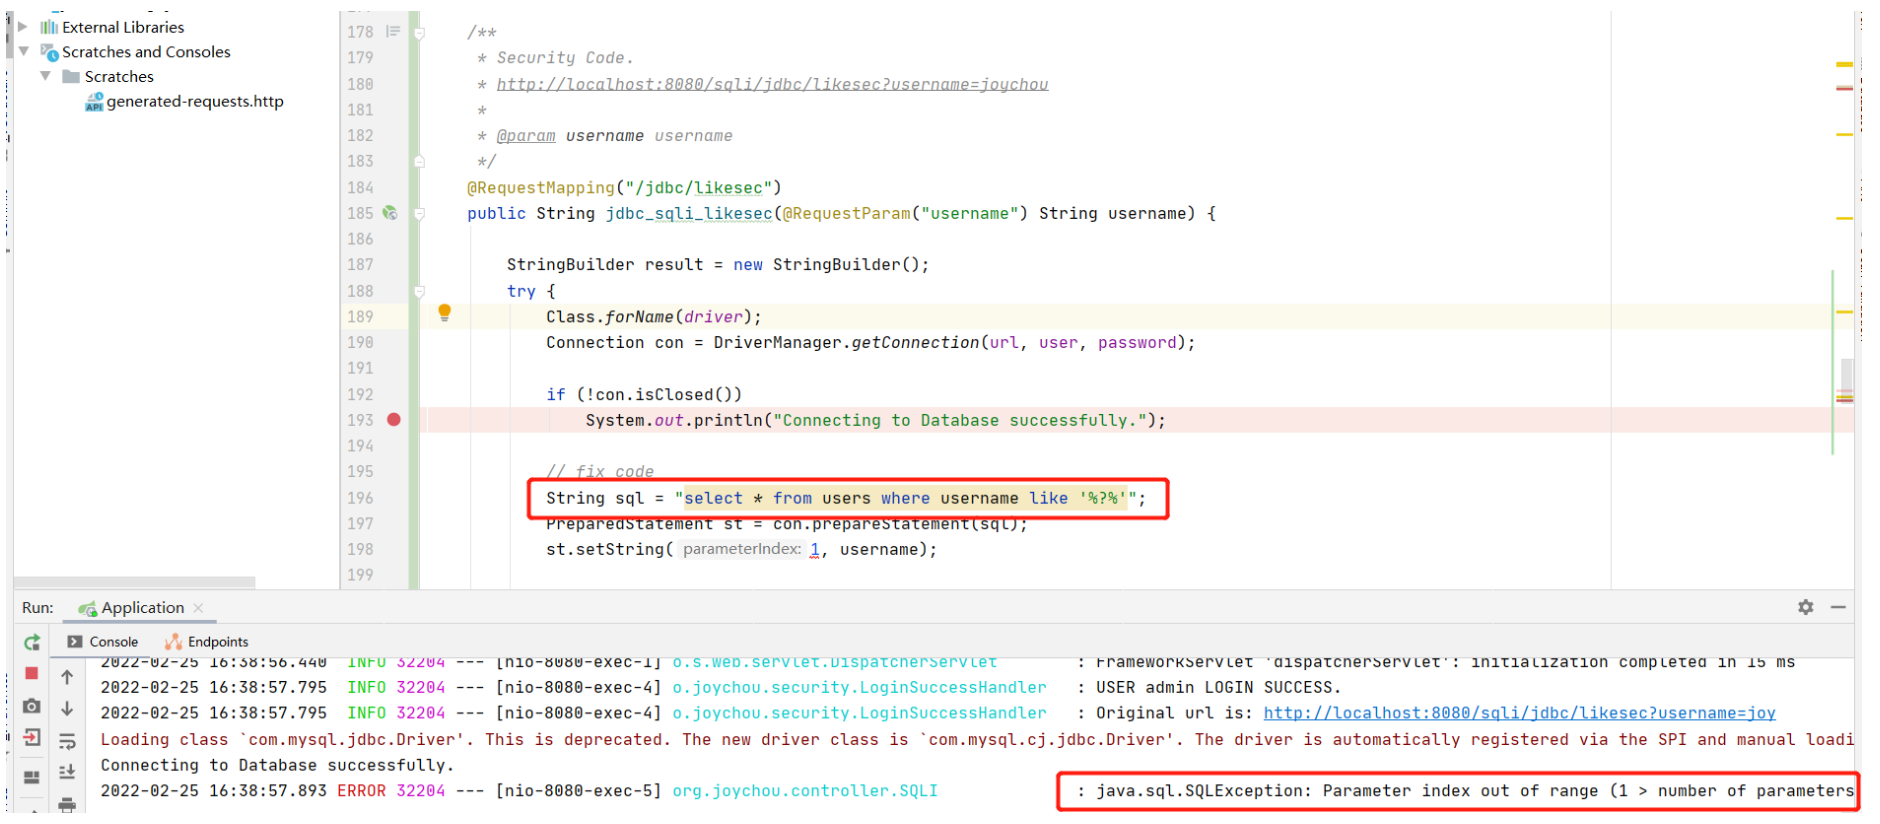Minimize the Run tool window
The width and height of the screenshot is (1880, 824).
1838,607
